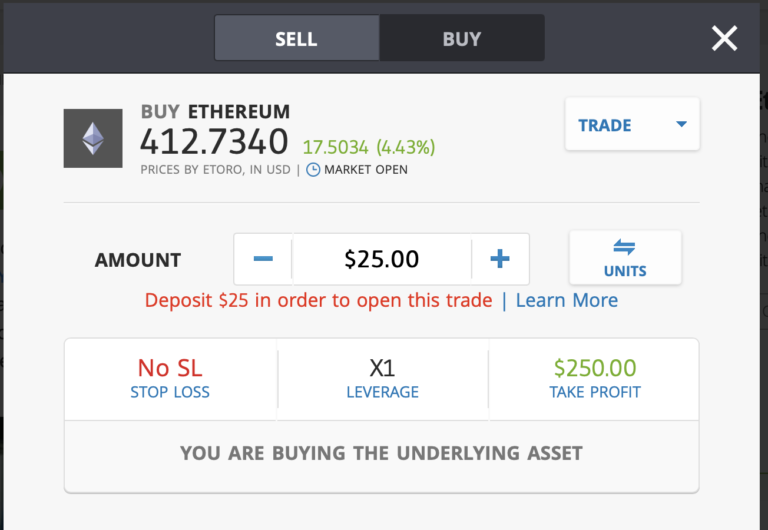Viewport: 768px width, 530px height.
Task: Open the X1 Leverage settings
Action: point(382,379)
